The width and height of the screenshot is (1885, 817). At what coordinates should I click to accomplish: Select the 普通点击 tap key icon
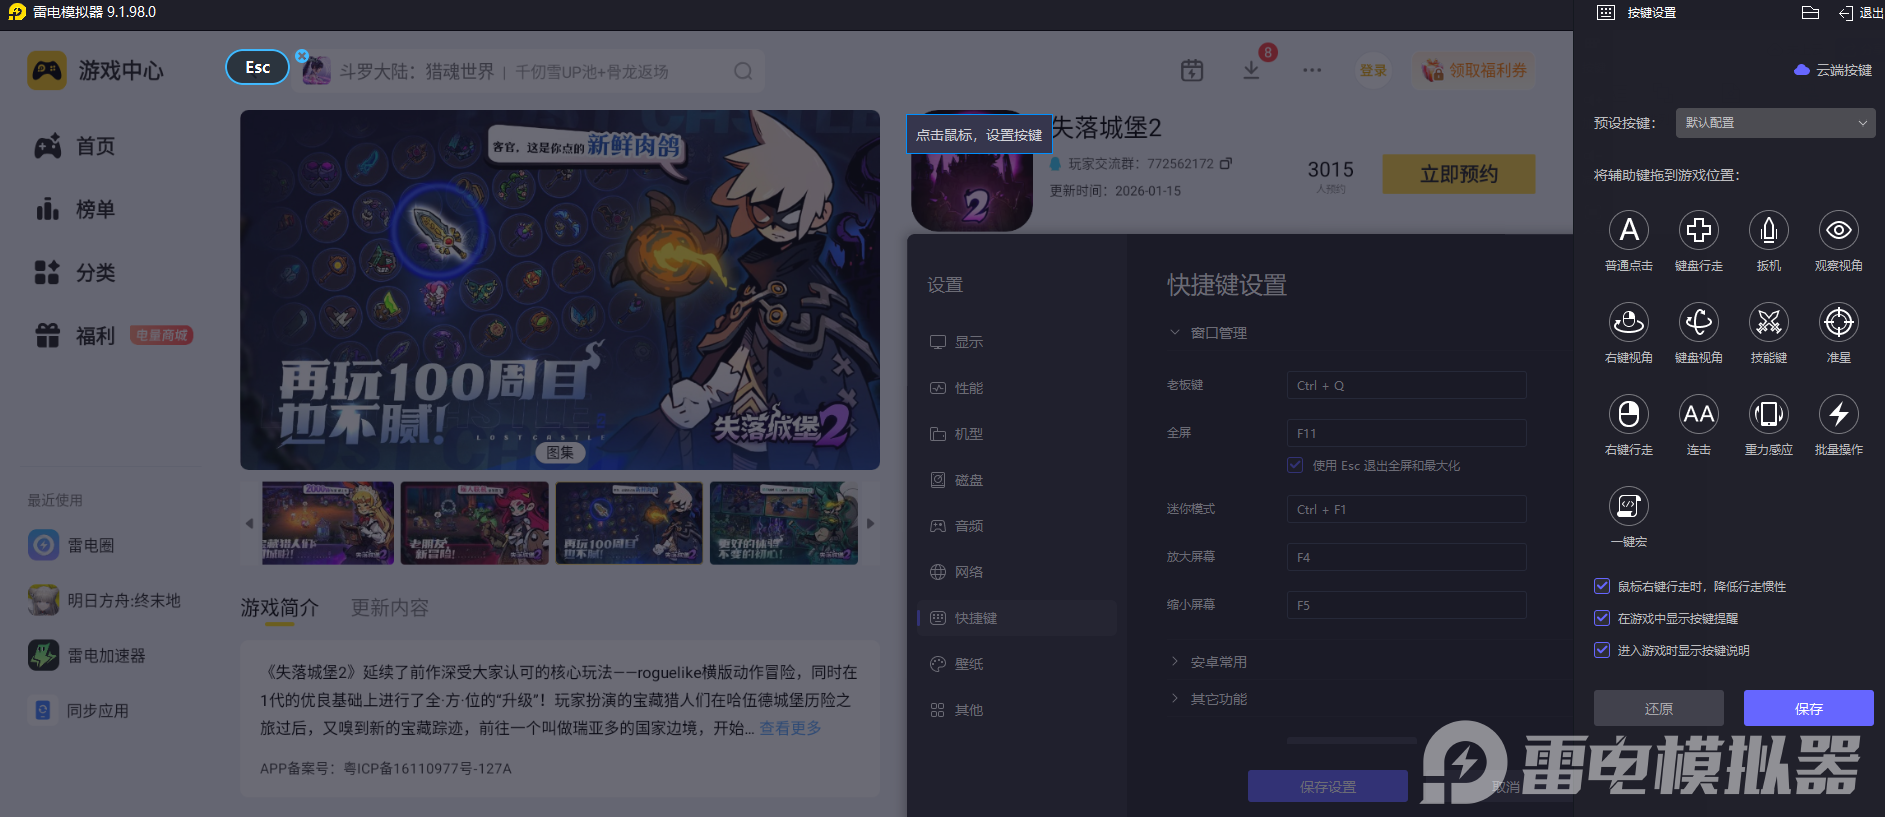[1628, 230]
